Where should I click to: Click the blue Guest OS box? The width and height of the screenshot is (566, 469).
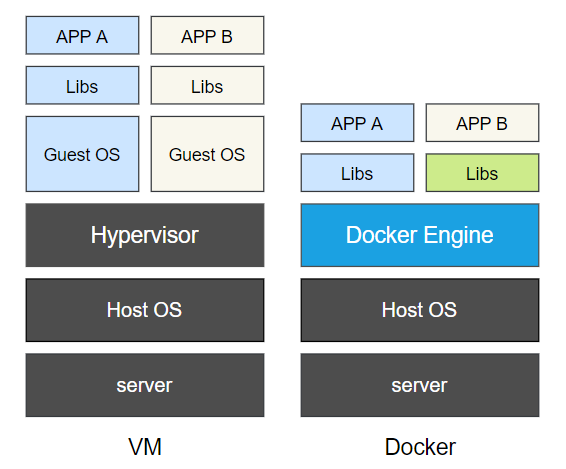tap(82, 154)
